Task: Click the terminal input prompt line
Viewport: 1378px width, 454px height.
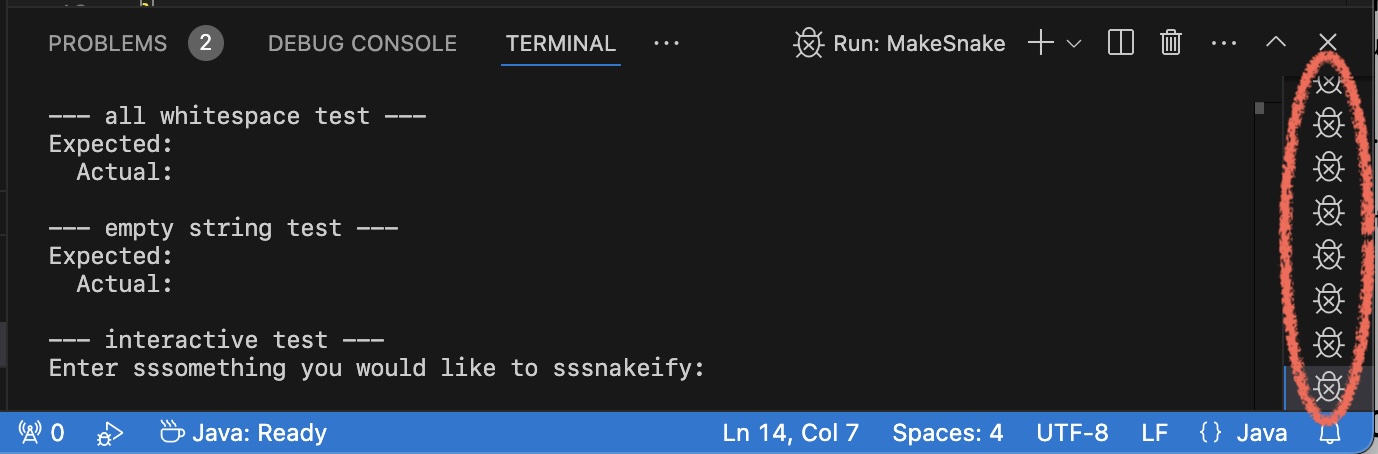Action: (x=378, y=368)
